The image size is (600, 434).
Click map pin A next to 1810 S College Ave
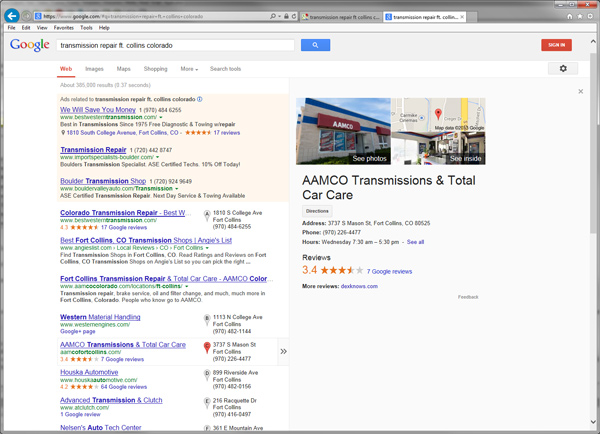pyautogui.click(x=207, y=215)
